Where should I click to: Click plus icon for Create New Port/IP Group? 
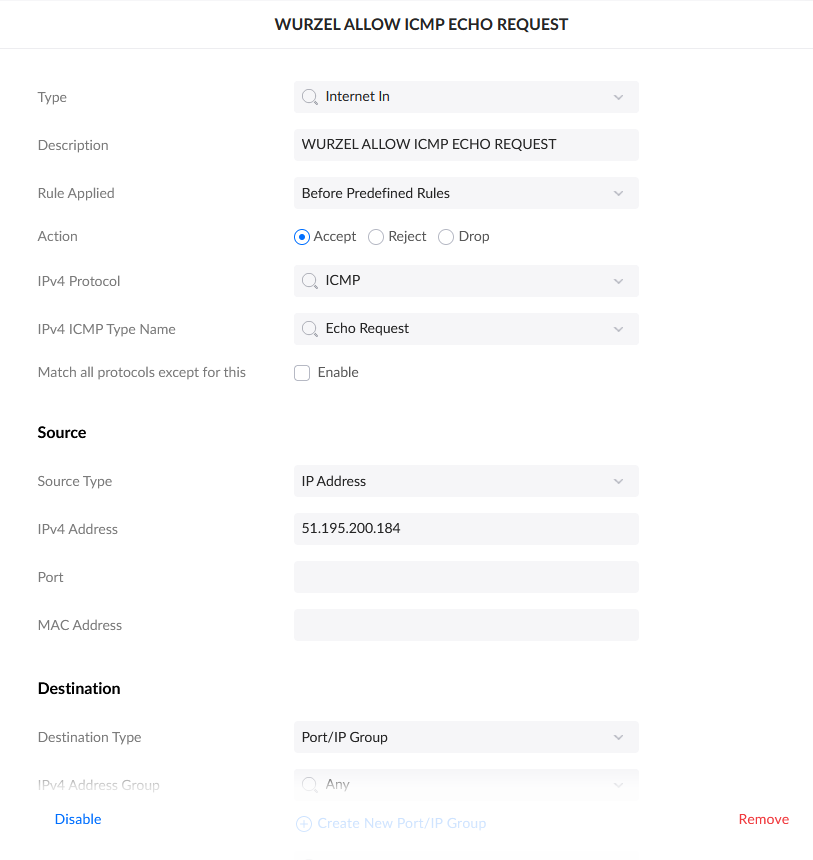(304, 824)
